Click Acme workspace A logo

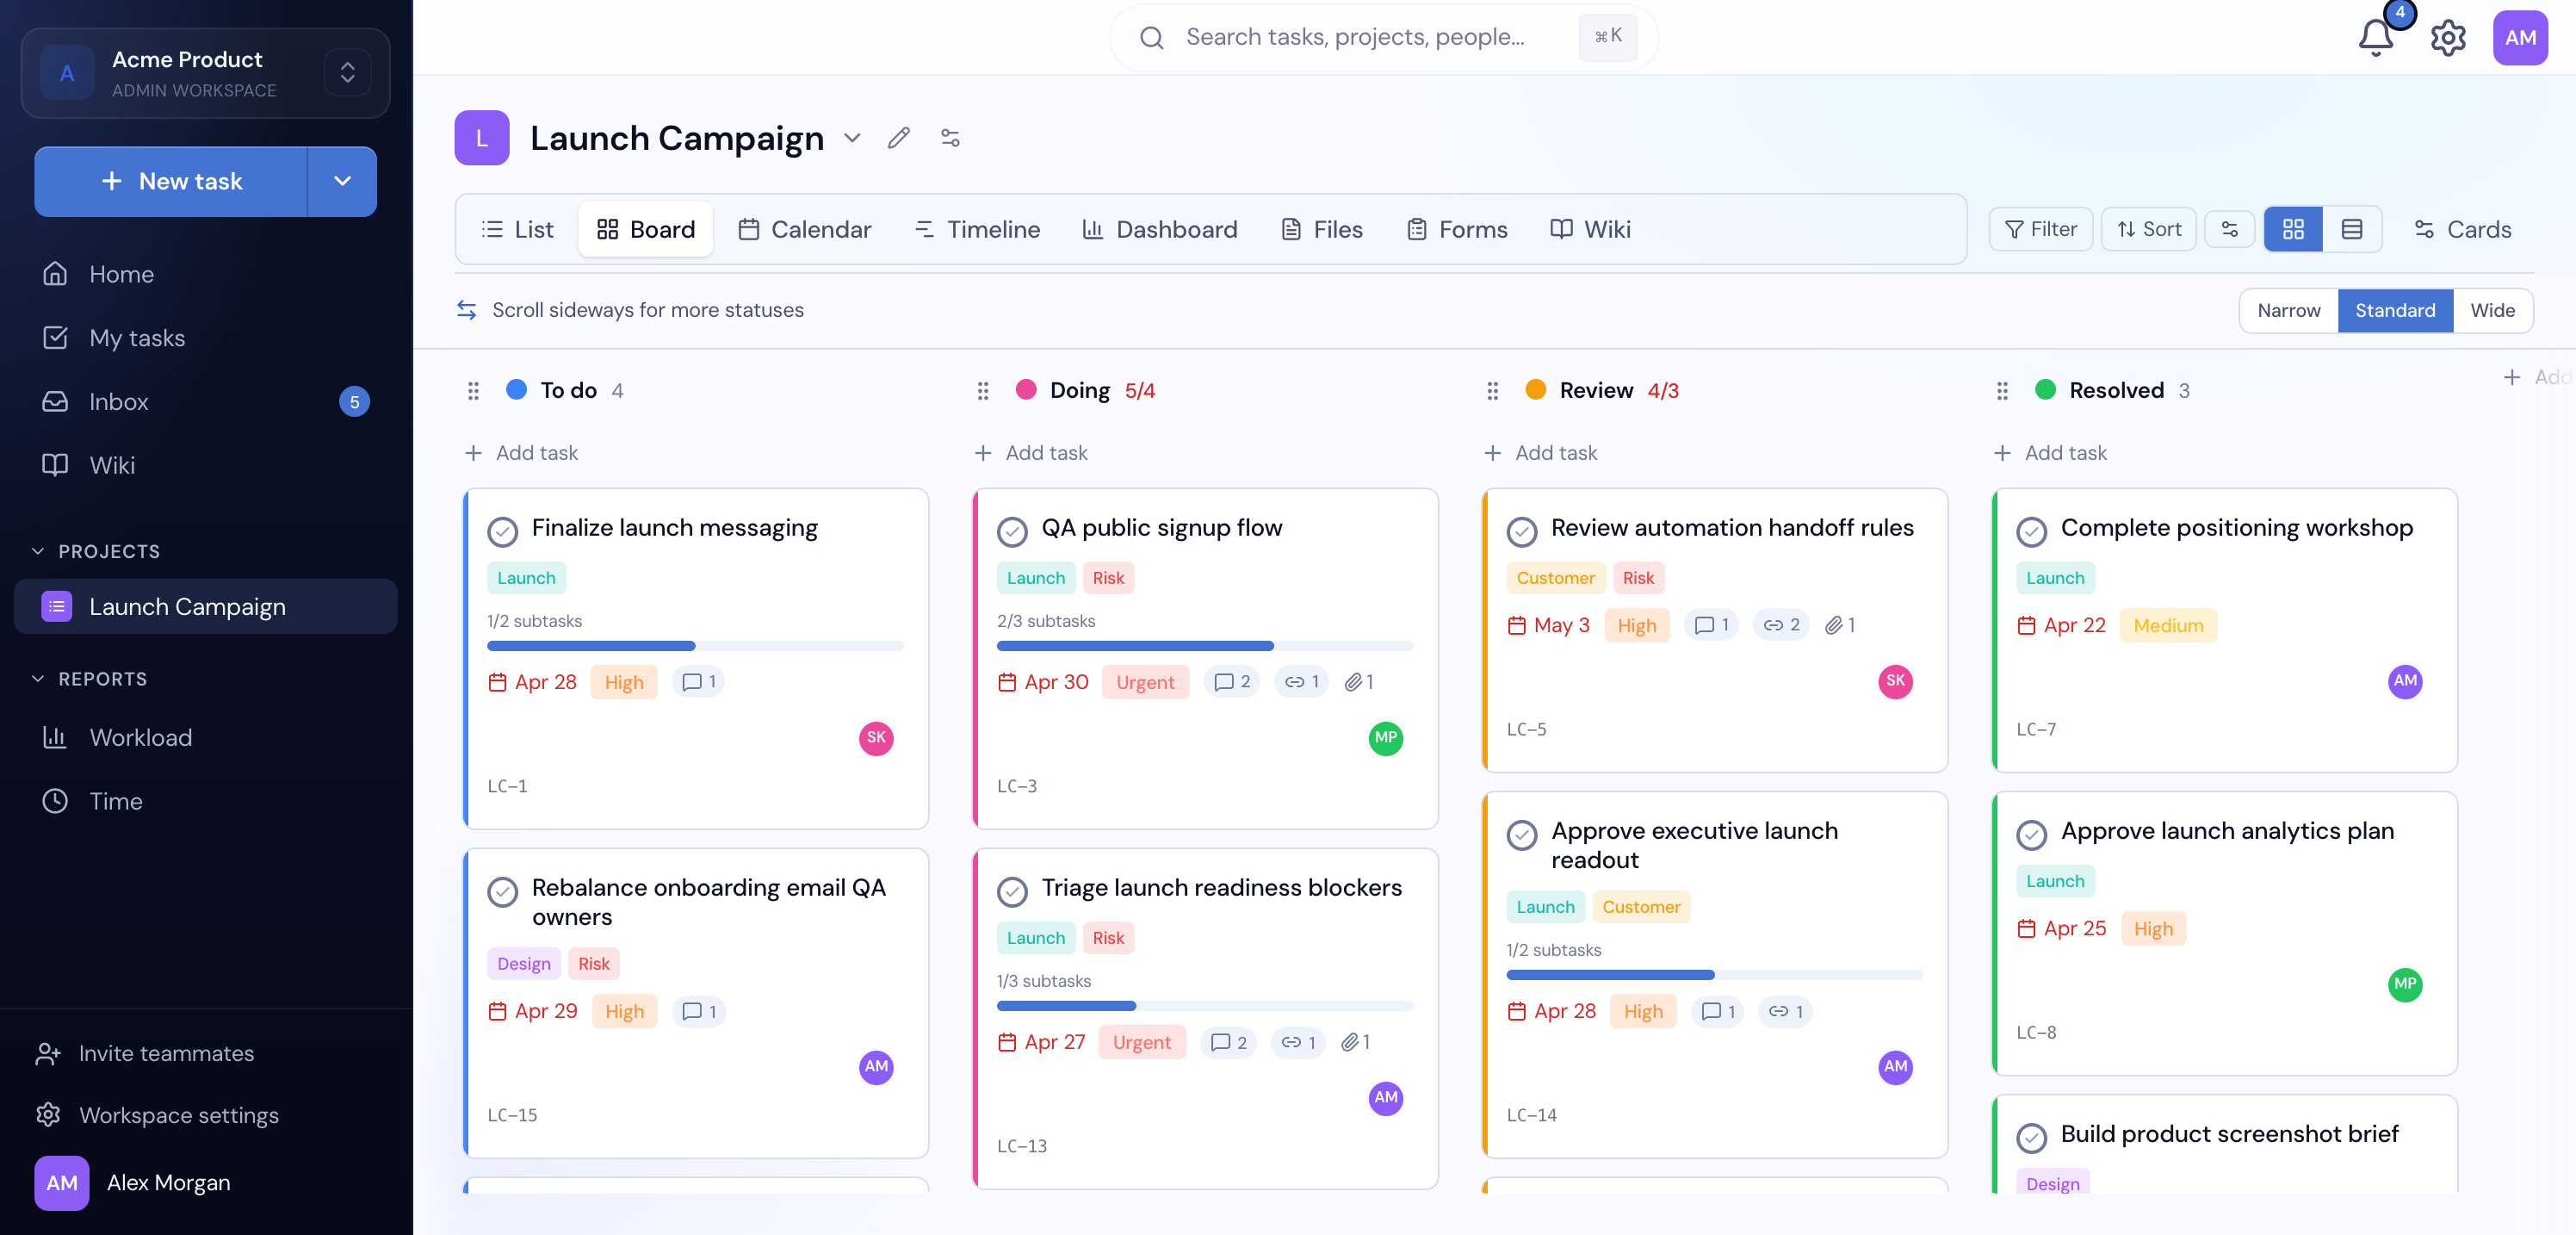point(67,73)
